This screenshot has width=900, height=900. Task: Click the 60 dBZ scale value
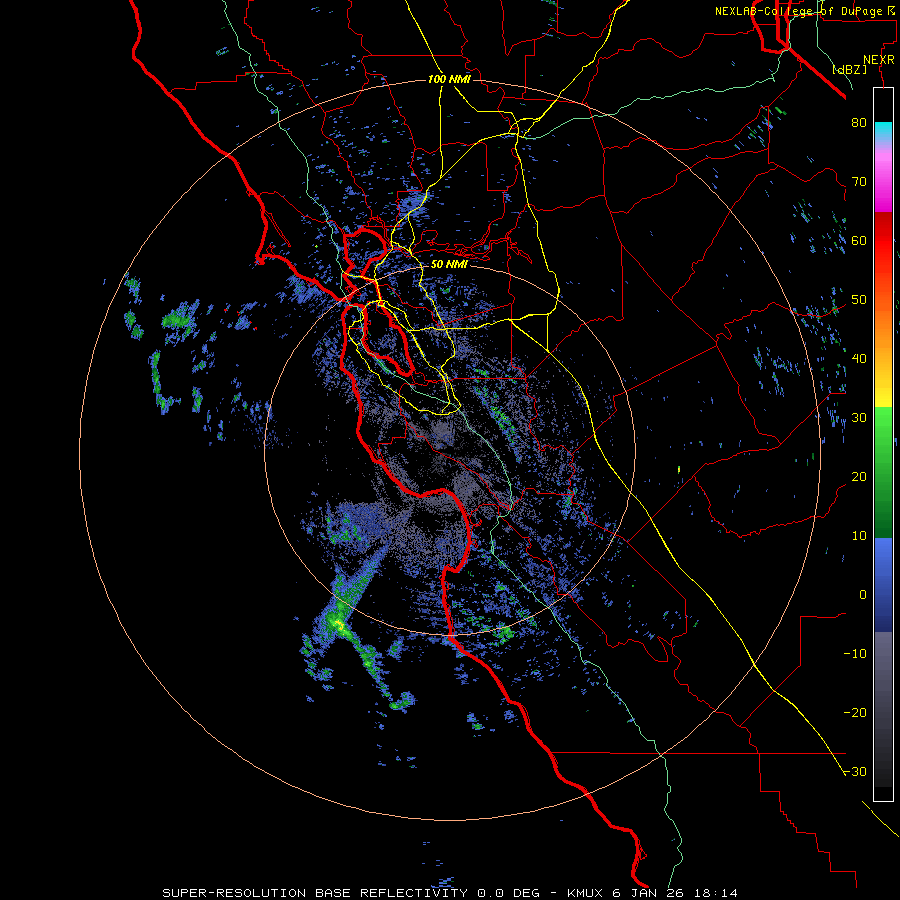(859, 240)
